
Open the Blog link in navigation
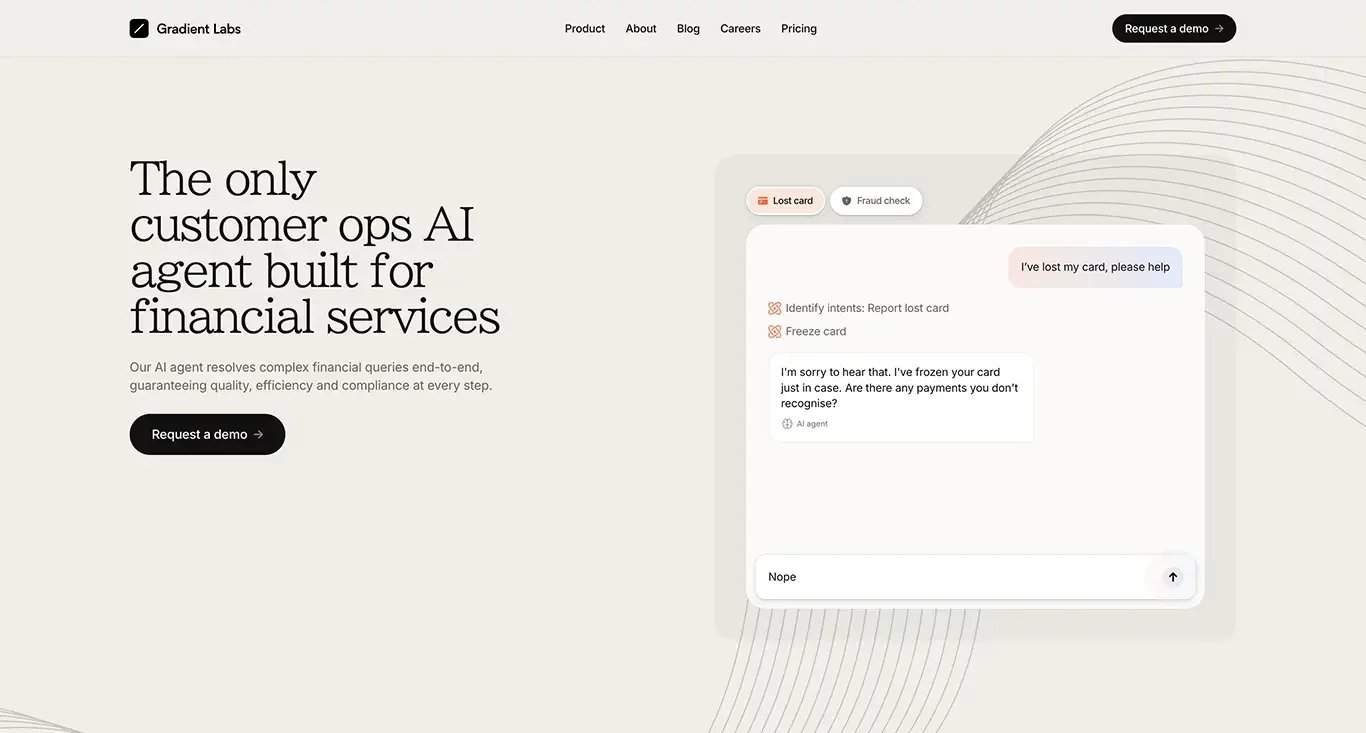(688, 29)
